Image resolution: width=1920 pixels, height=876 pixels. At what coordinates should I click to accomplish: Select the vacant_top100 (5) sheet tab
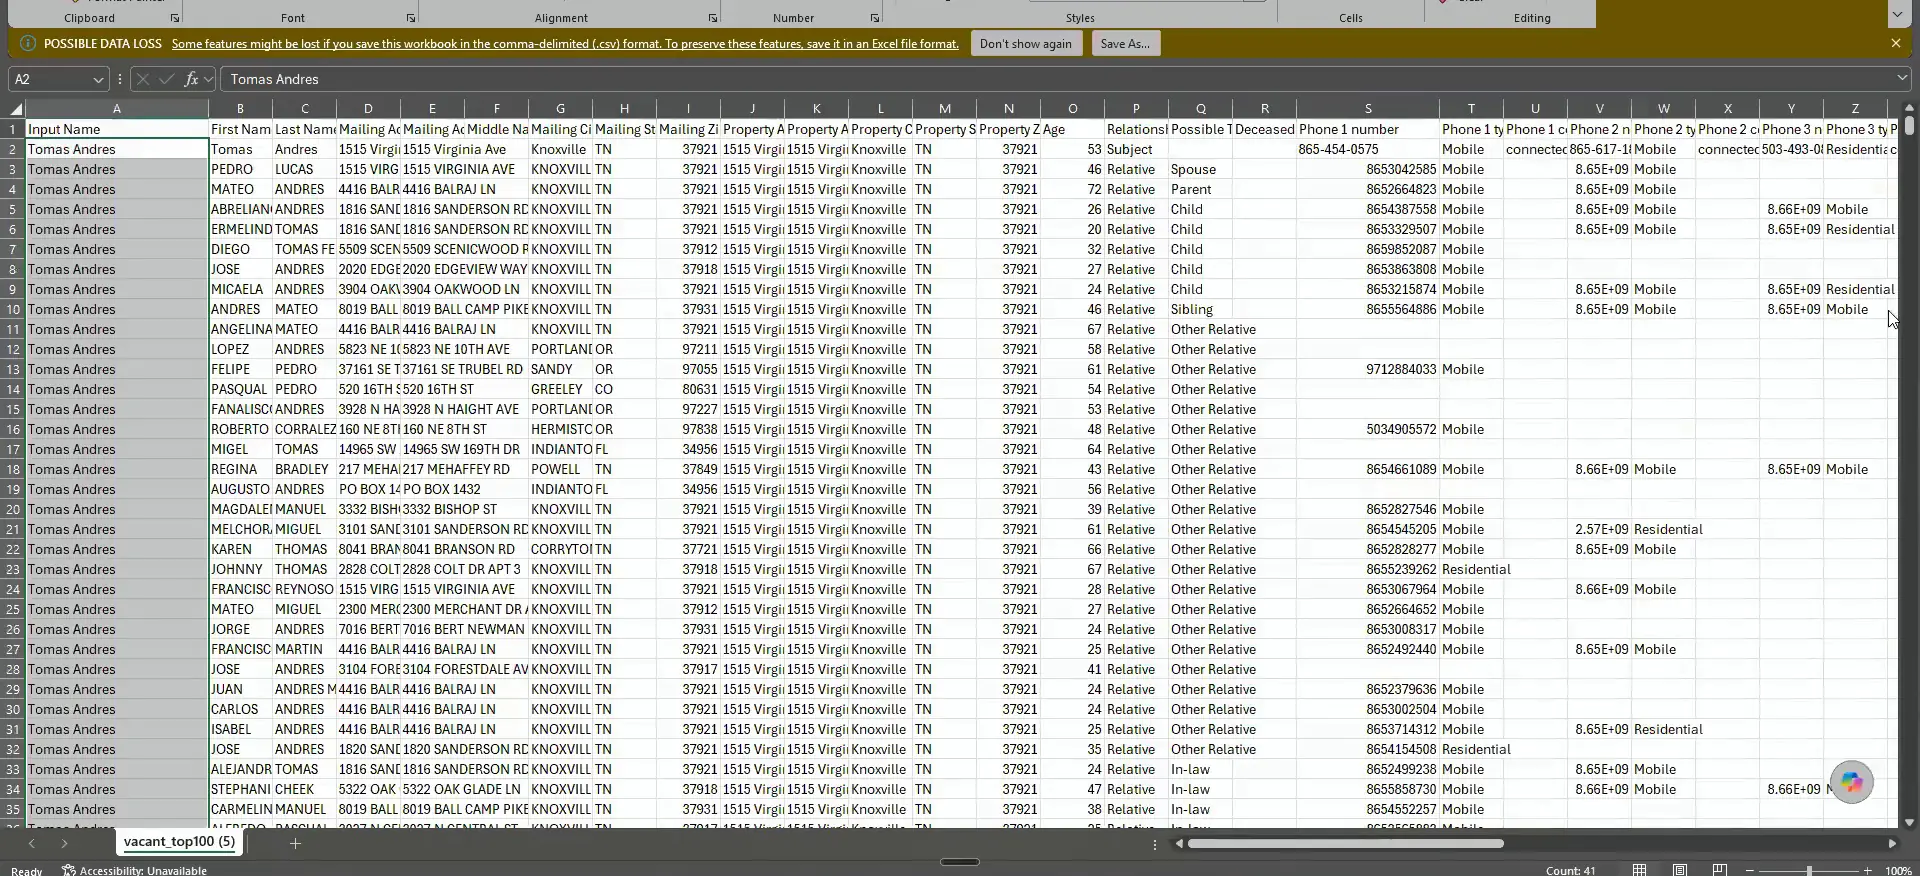pos(180,842)
